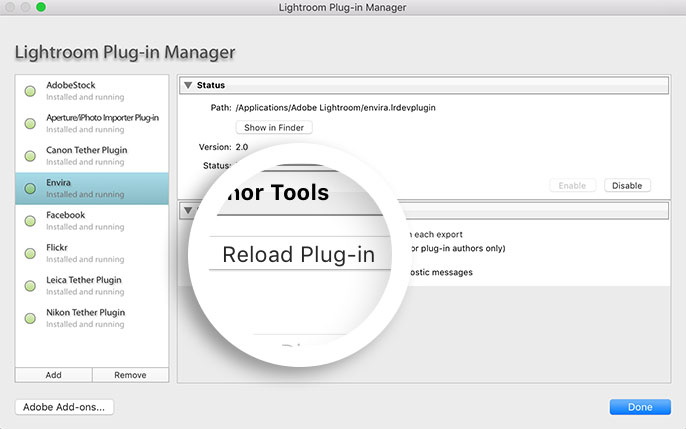
Task: Click the Flickr plug-in green dot
Action: pos(30,253)
